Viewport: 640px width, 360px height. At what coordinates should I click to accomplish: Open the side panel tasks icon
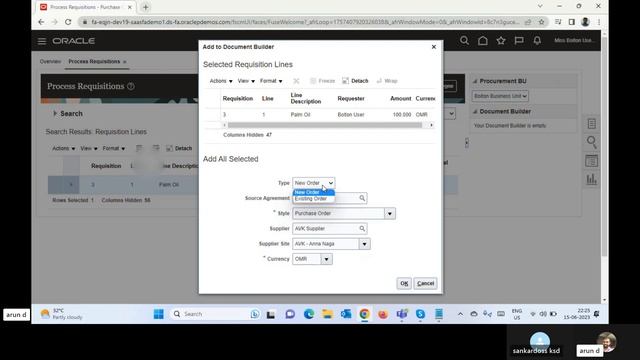click(591, 124)
